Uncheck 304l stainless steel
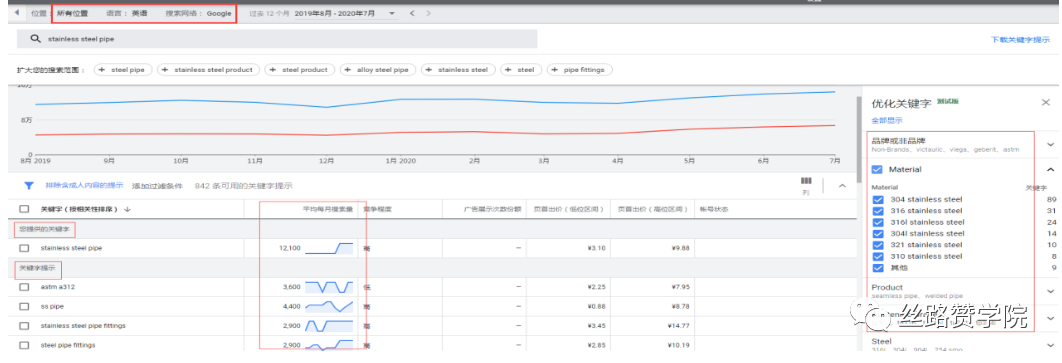This screenshot has width=1062, height=363. point(878,234)
